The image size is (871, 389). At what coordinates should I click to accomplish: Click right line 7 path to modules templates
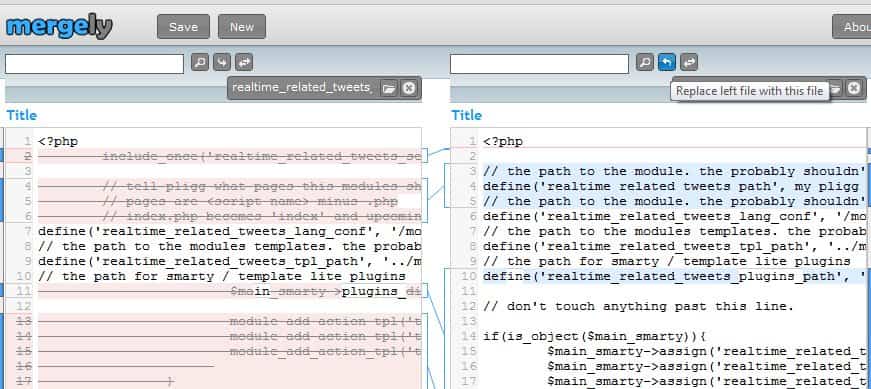(x=674, y=232)
